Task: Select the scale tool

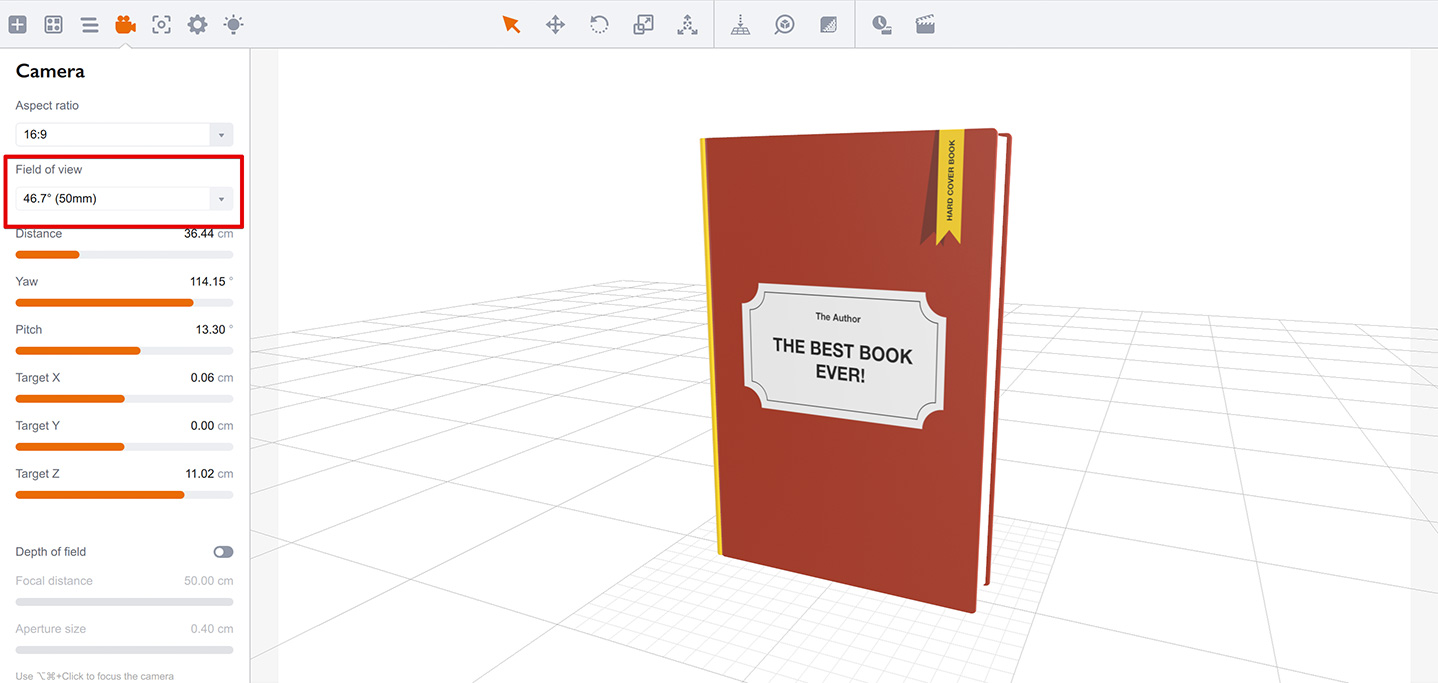Action: [x=643, y=24]
